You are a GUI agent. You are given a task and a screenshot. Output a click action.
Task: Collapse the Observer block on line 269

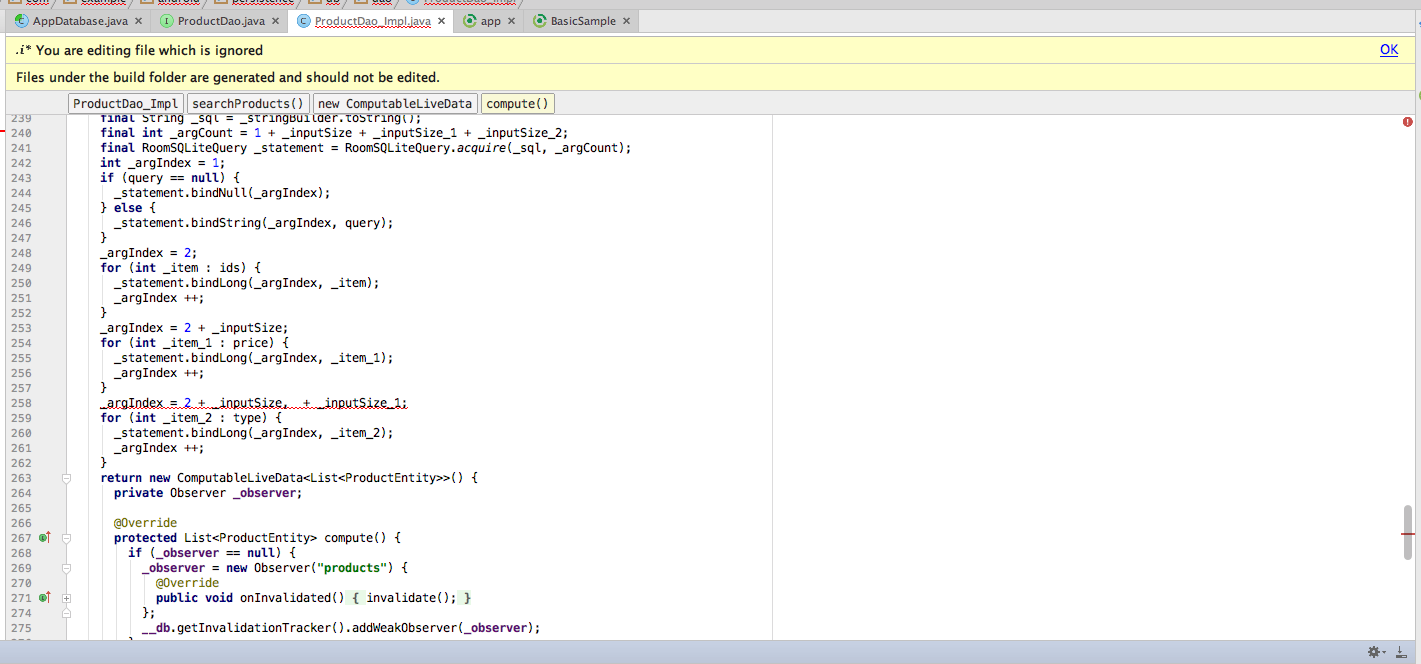tap(67, 568)
